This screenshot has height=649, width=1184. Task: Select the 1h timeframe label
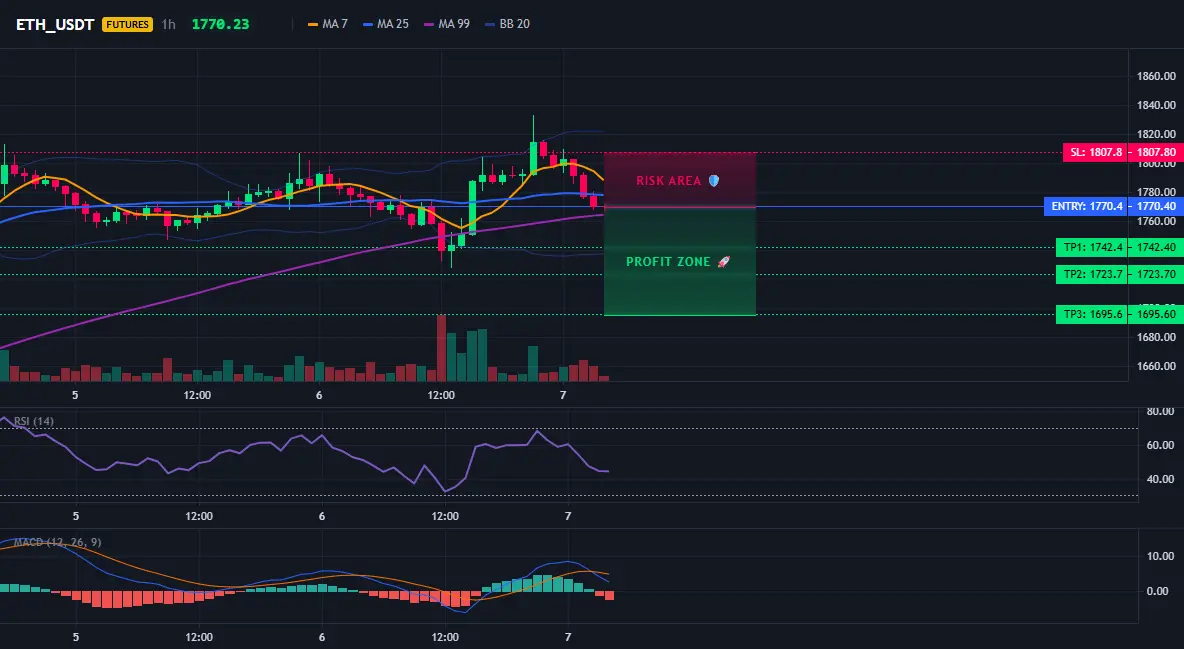tap(168, 24)
